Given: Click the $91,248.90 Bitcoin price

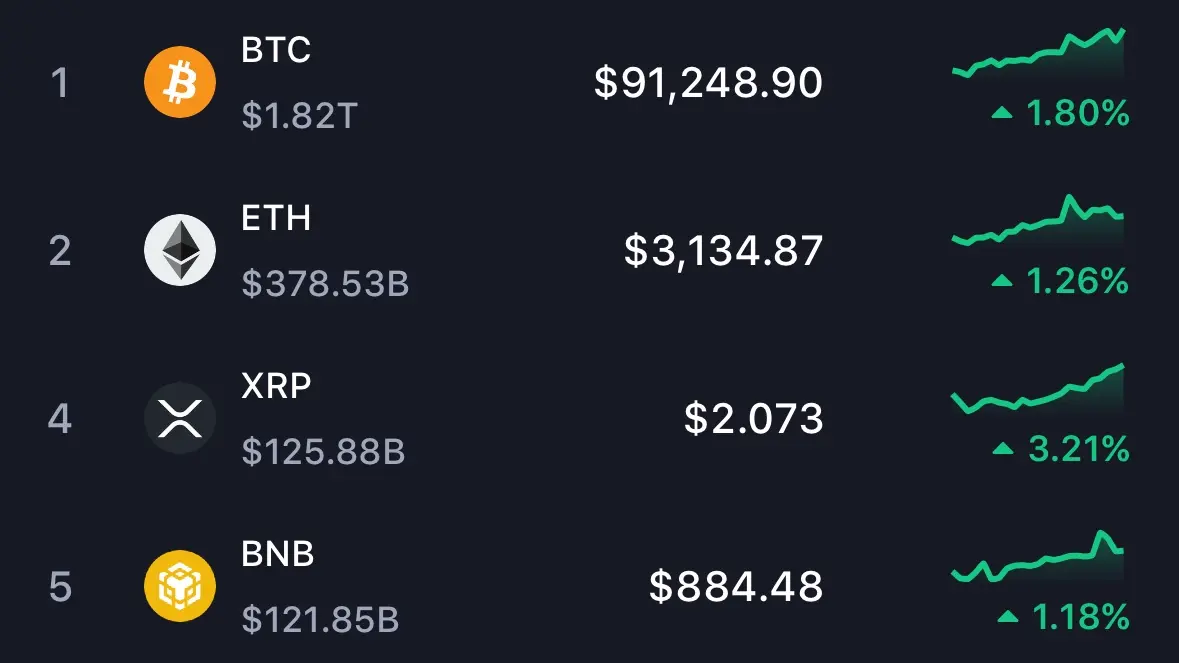Looking at the screenshot, I should tap(708, 83).
